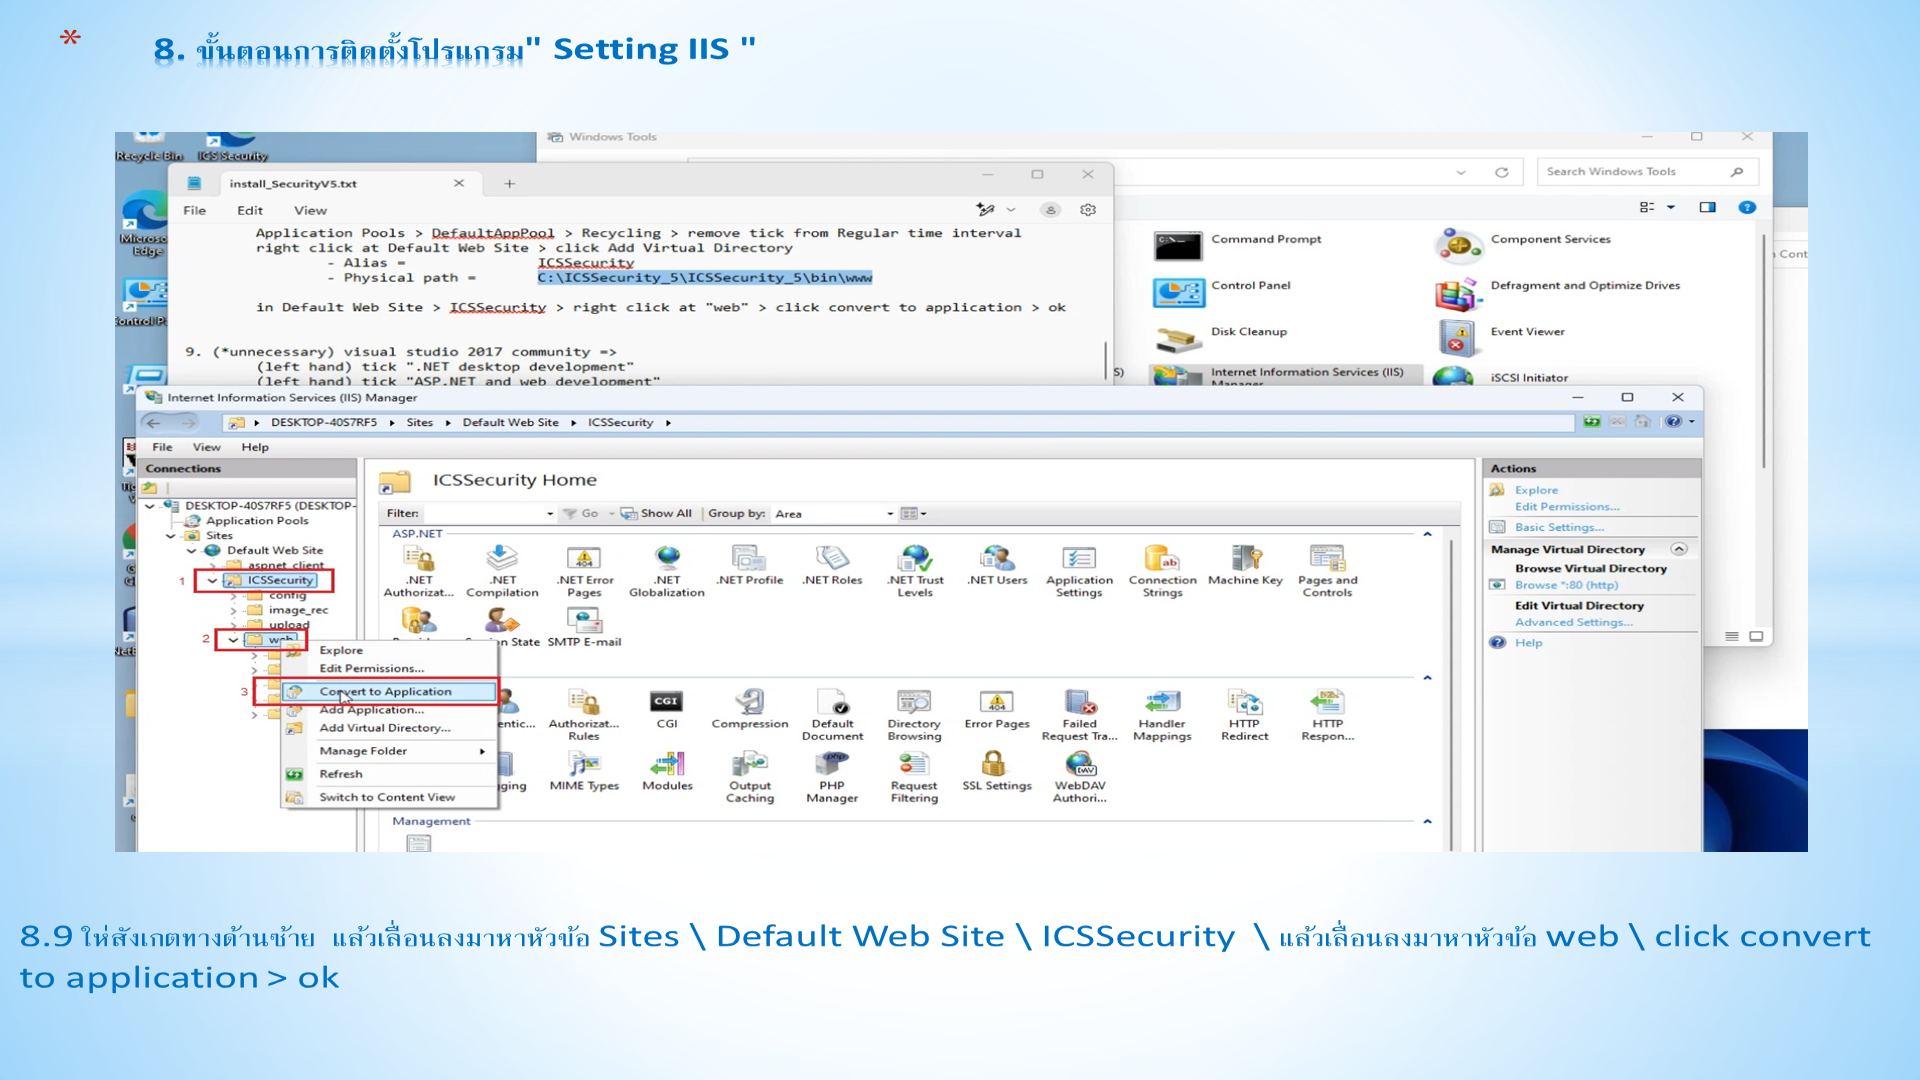Open the PHP Manager icon
The width and height of the screenshot is (1920, 1080).
pyautogui.click(x=832, y=777)
